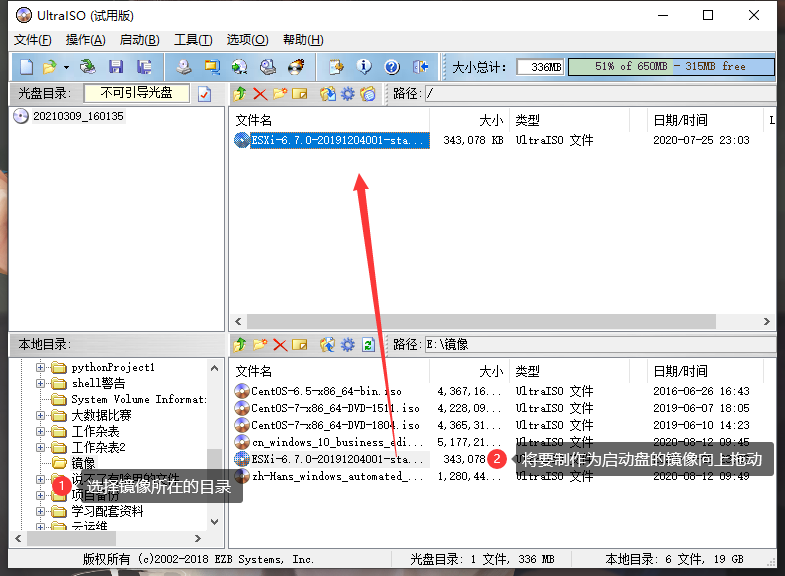The height and width of the screenshot is (576, 785).
Task: Save the image with the floppy disk icon
Action: click(x=116, y=67)
